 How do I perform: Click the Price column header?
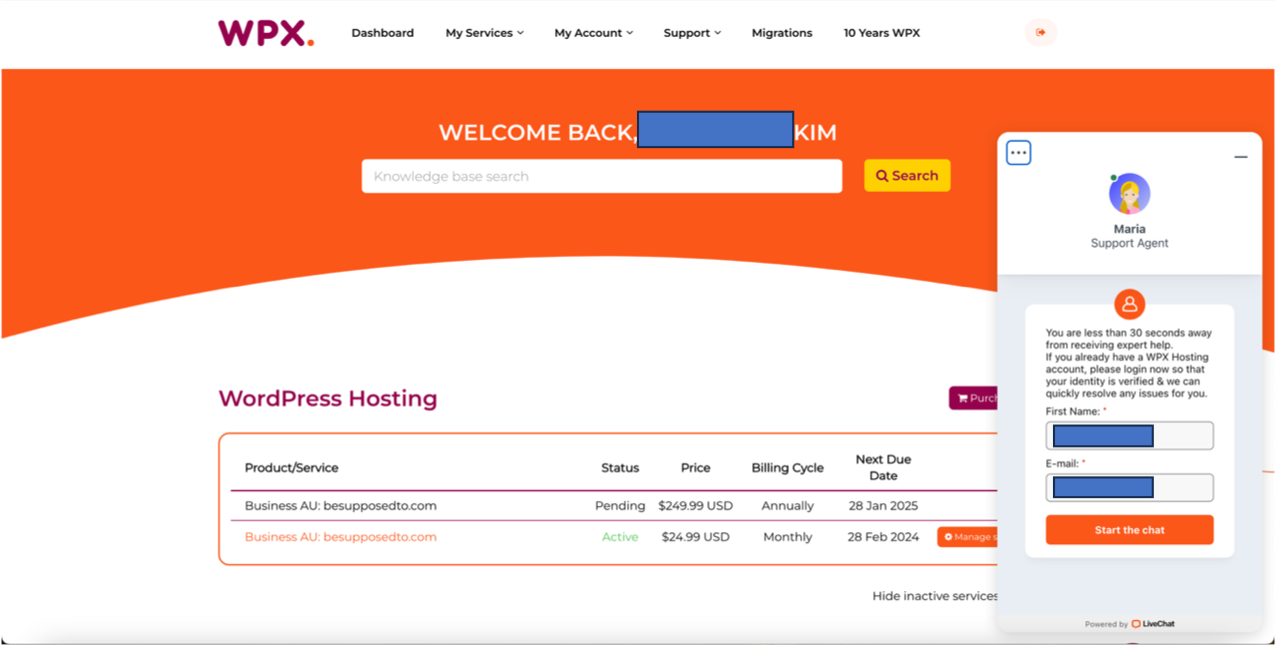coord(696,468)
